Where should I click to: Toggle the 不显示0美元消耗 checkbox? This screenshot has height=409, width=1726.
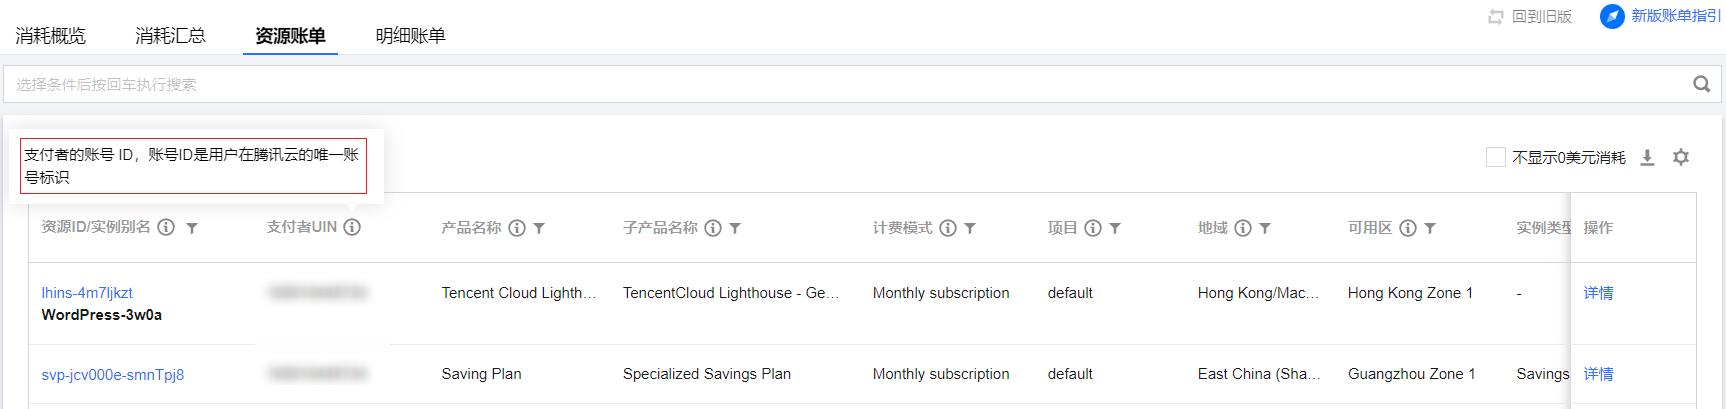1496,157
